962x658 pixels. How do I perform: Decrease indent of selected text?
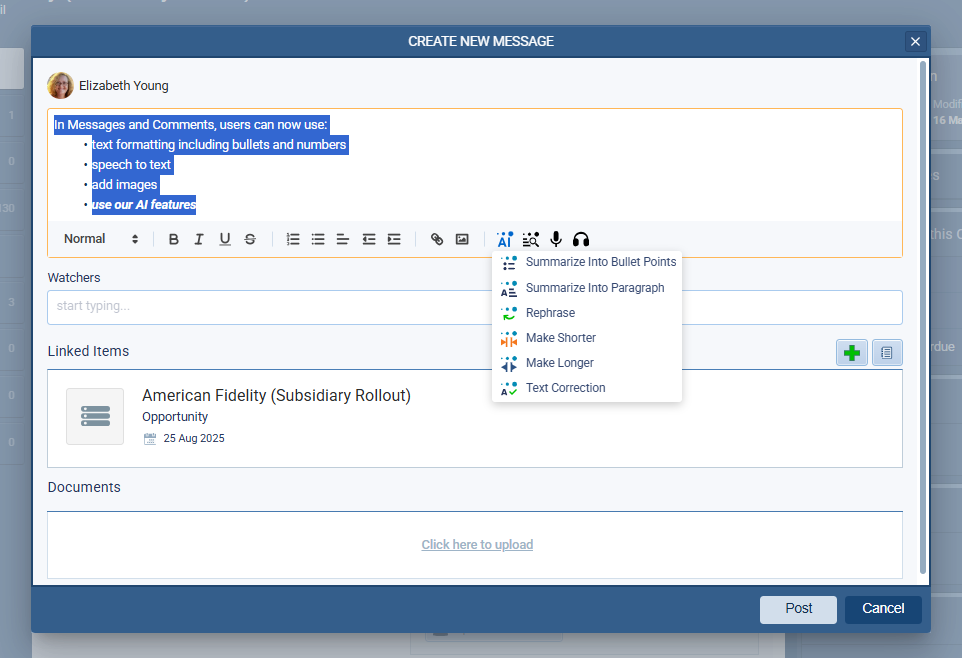click(369, 239)
